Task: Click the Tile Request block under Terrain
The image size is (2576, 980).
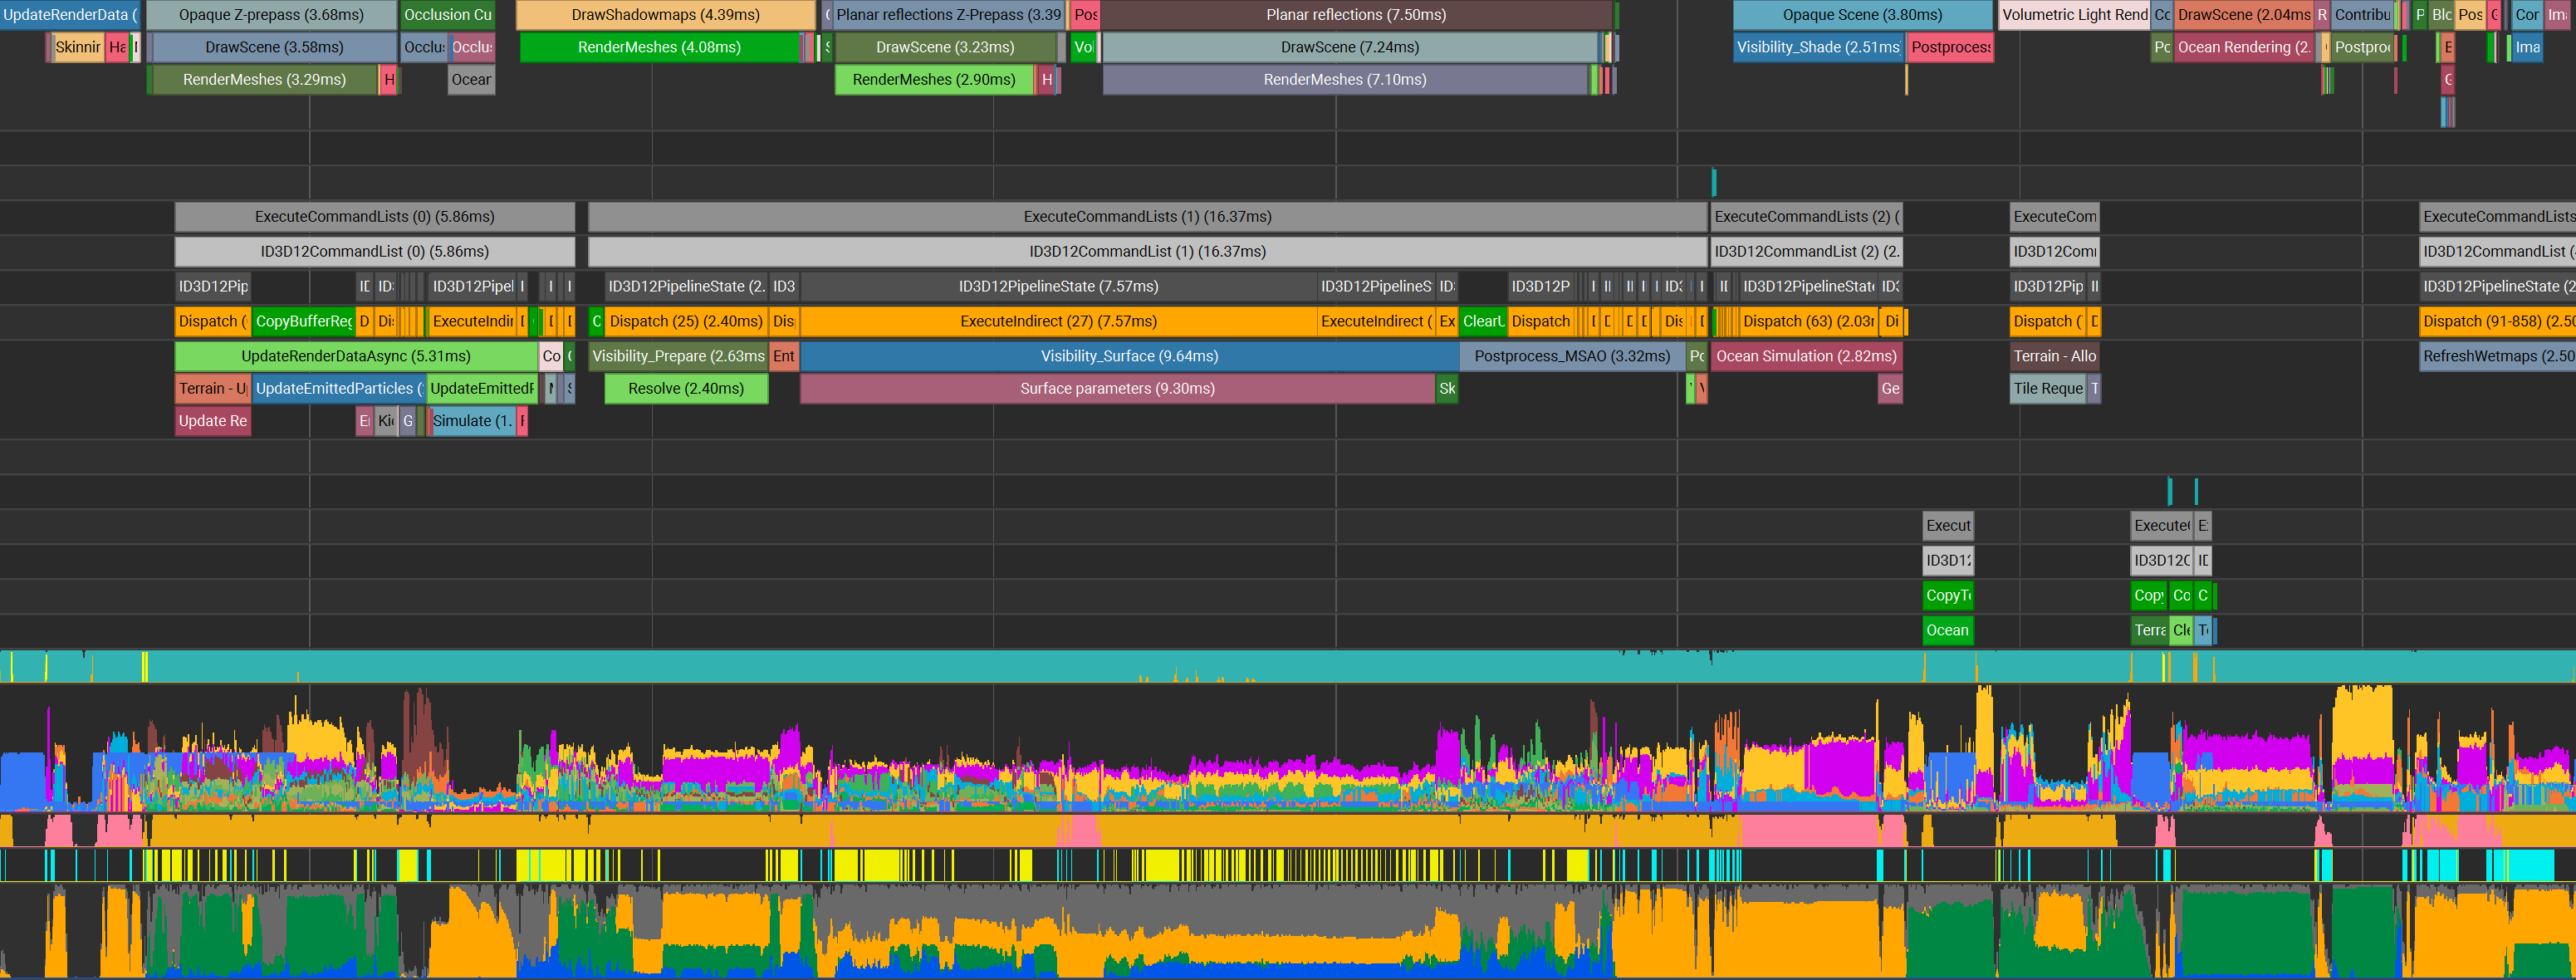Action: (2047, 389)
